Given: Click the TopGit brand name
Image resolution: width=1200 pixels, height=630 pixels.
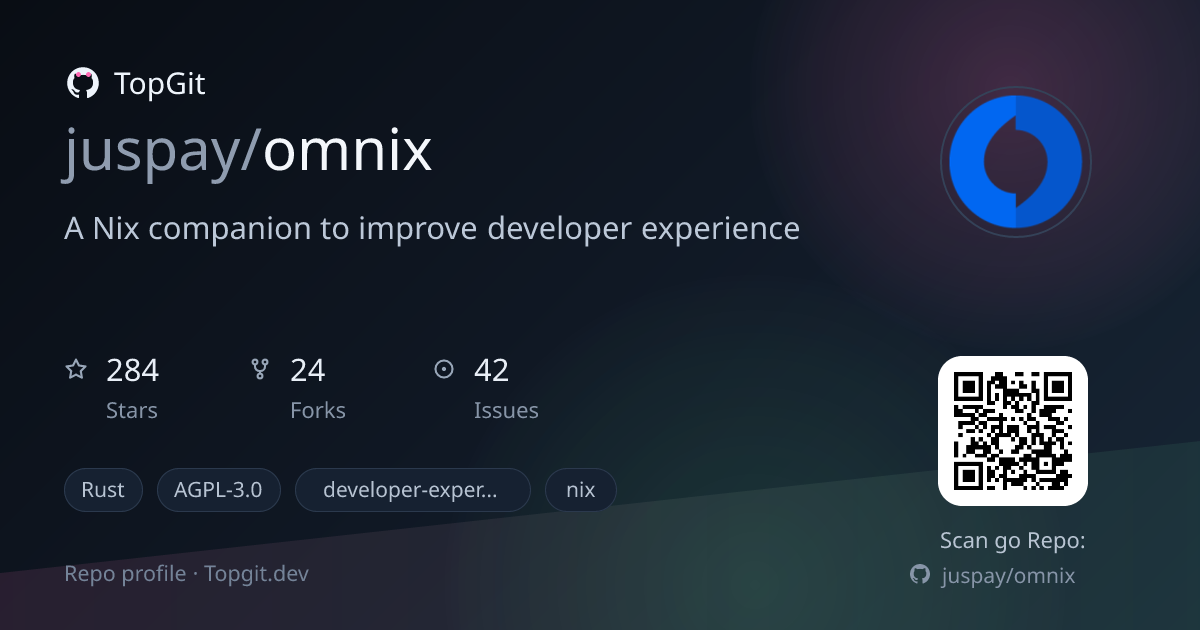Looking at the screenshot, I should 160,84.
